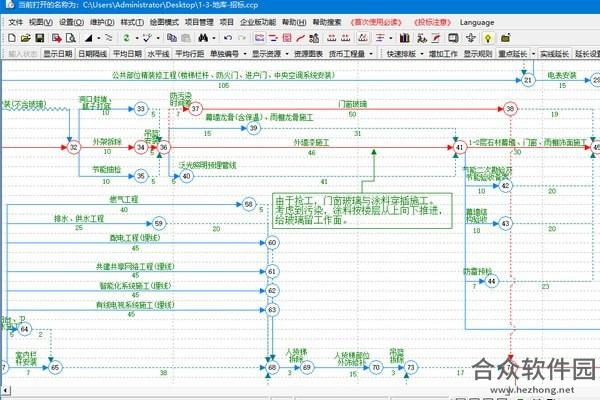Click the check mark toolbar icon

coord(147,38)
